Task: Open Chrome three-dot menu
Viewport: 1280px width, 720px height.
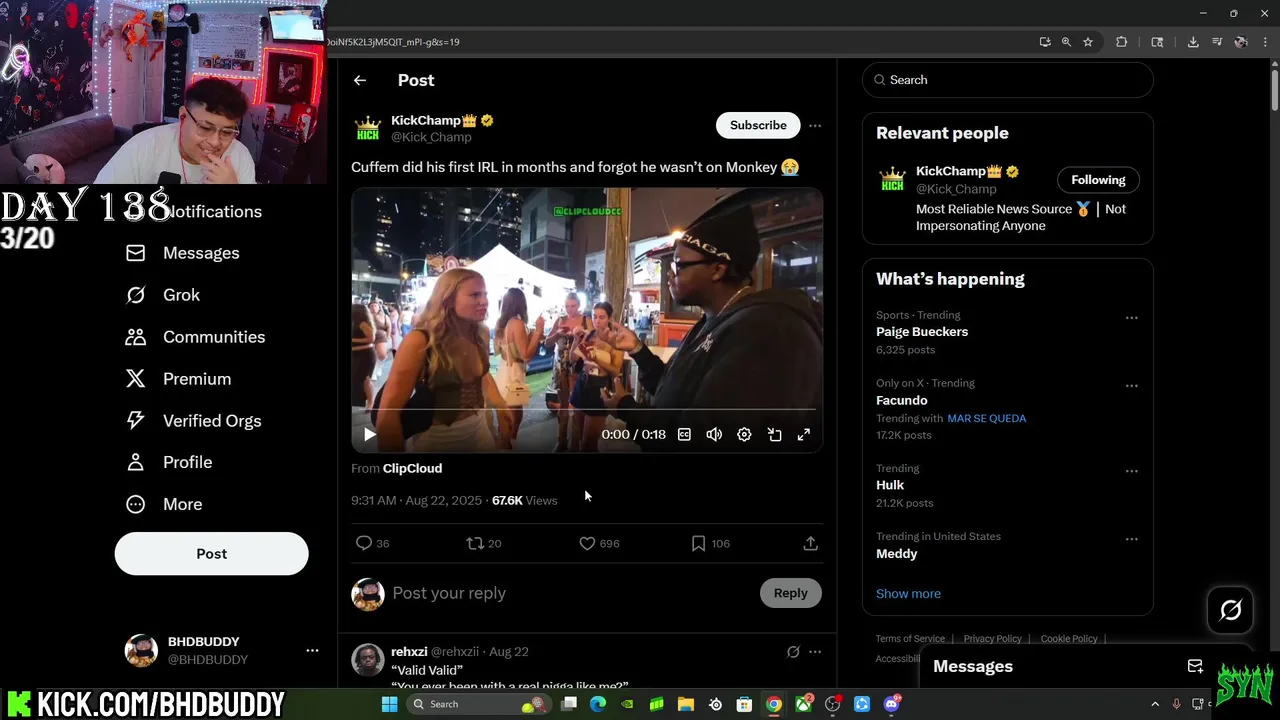Action: pyautogui.click(x=1266, y=42)
